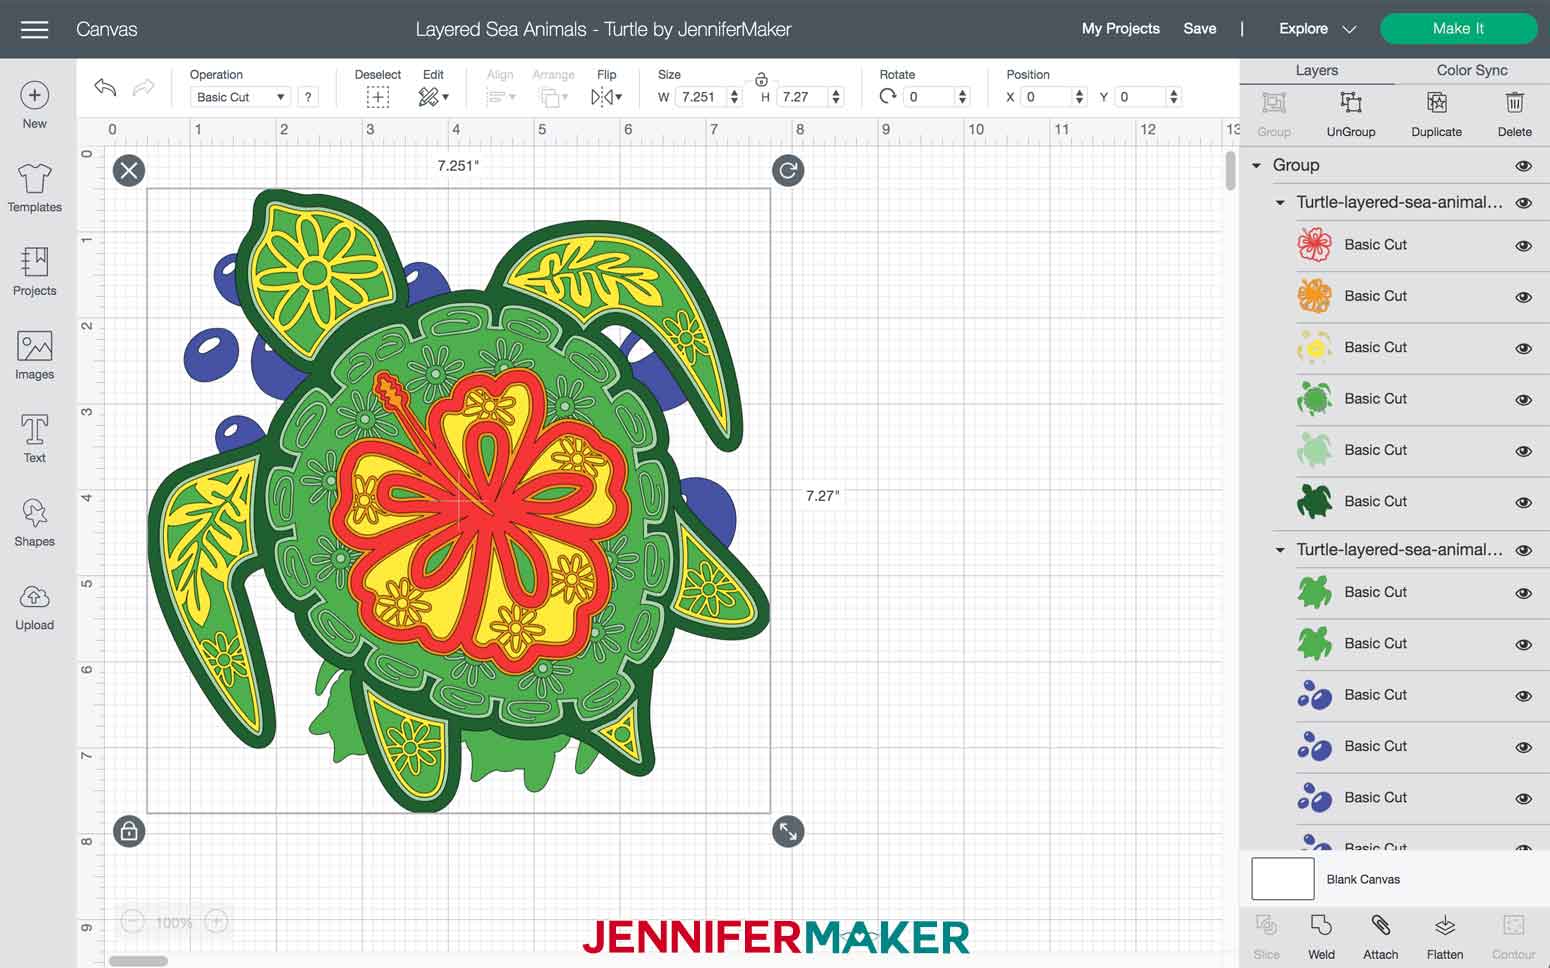The height and width of the screenshot is (968, 1550).
Task: Click the Upload icon
Action: coord(34,597)
